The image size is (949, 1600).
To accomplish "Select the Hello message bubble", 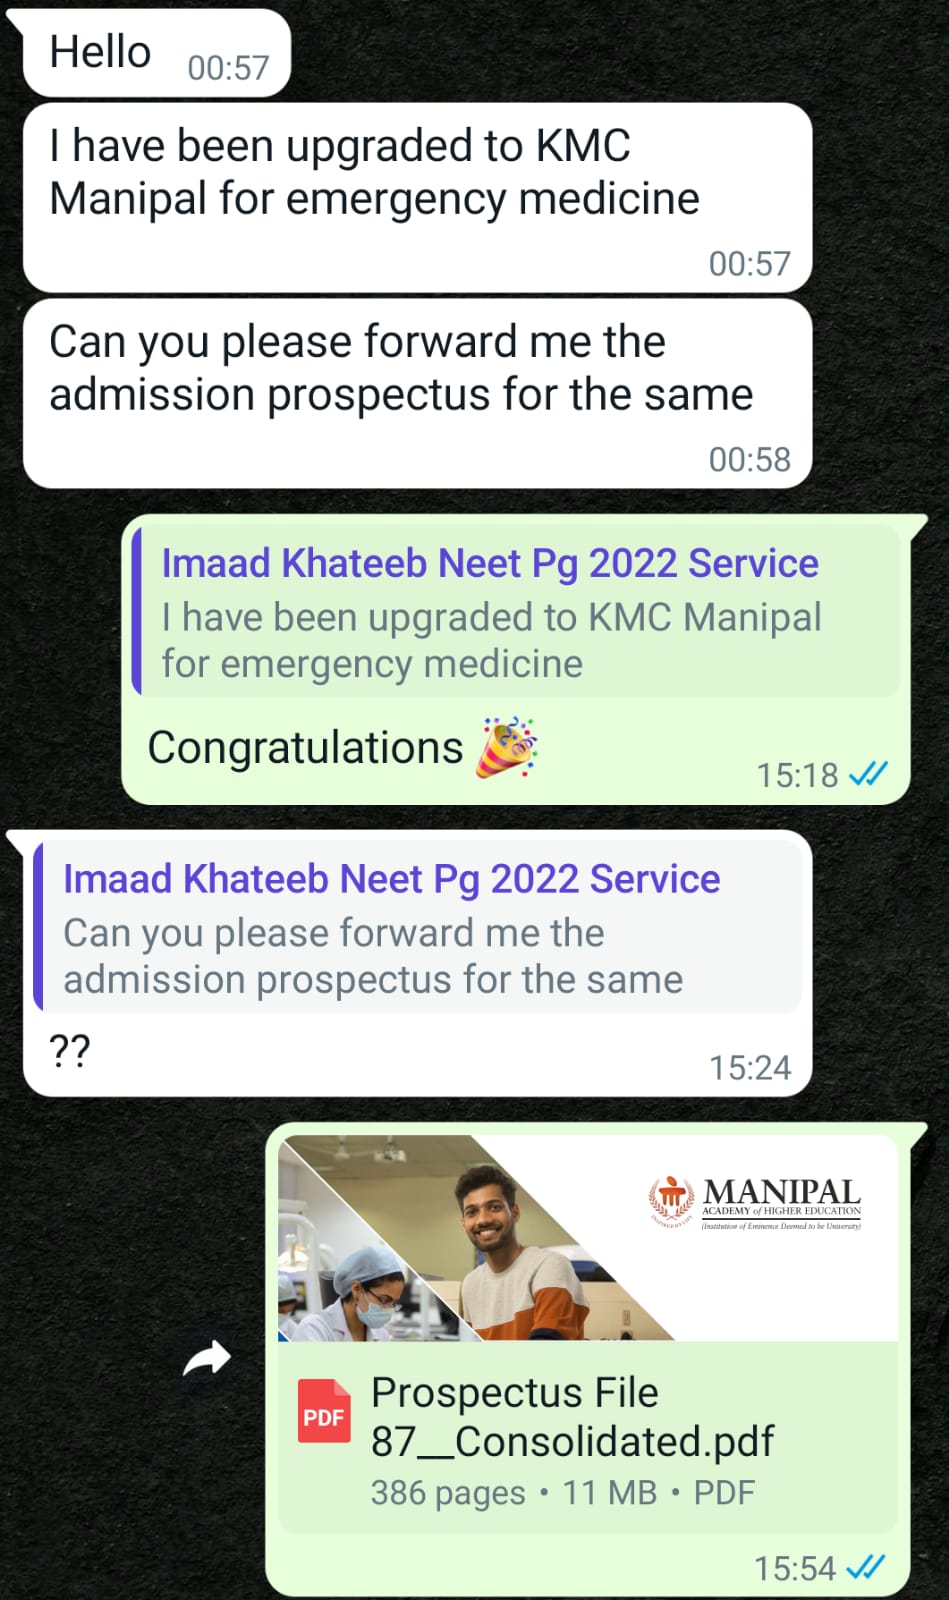I will [x=157, y=53].
